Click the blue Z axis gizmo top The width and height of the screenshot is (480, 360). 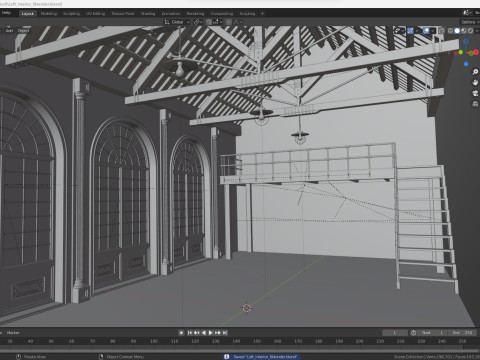[466, 42]
